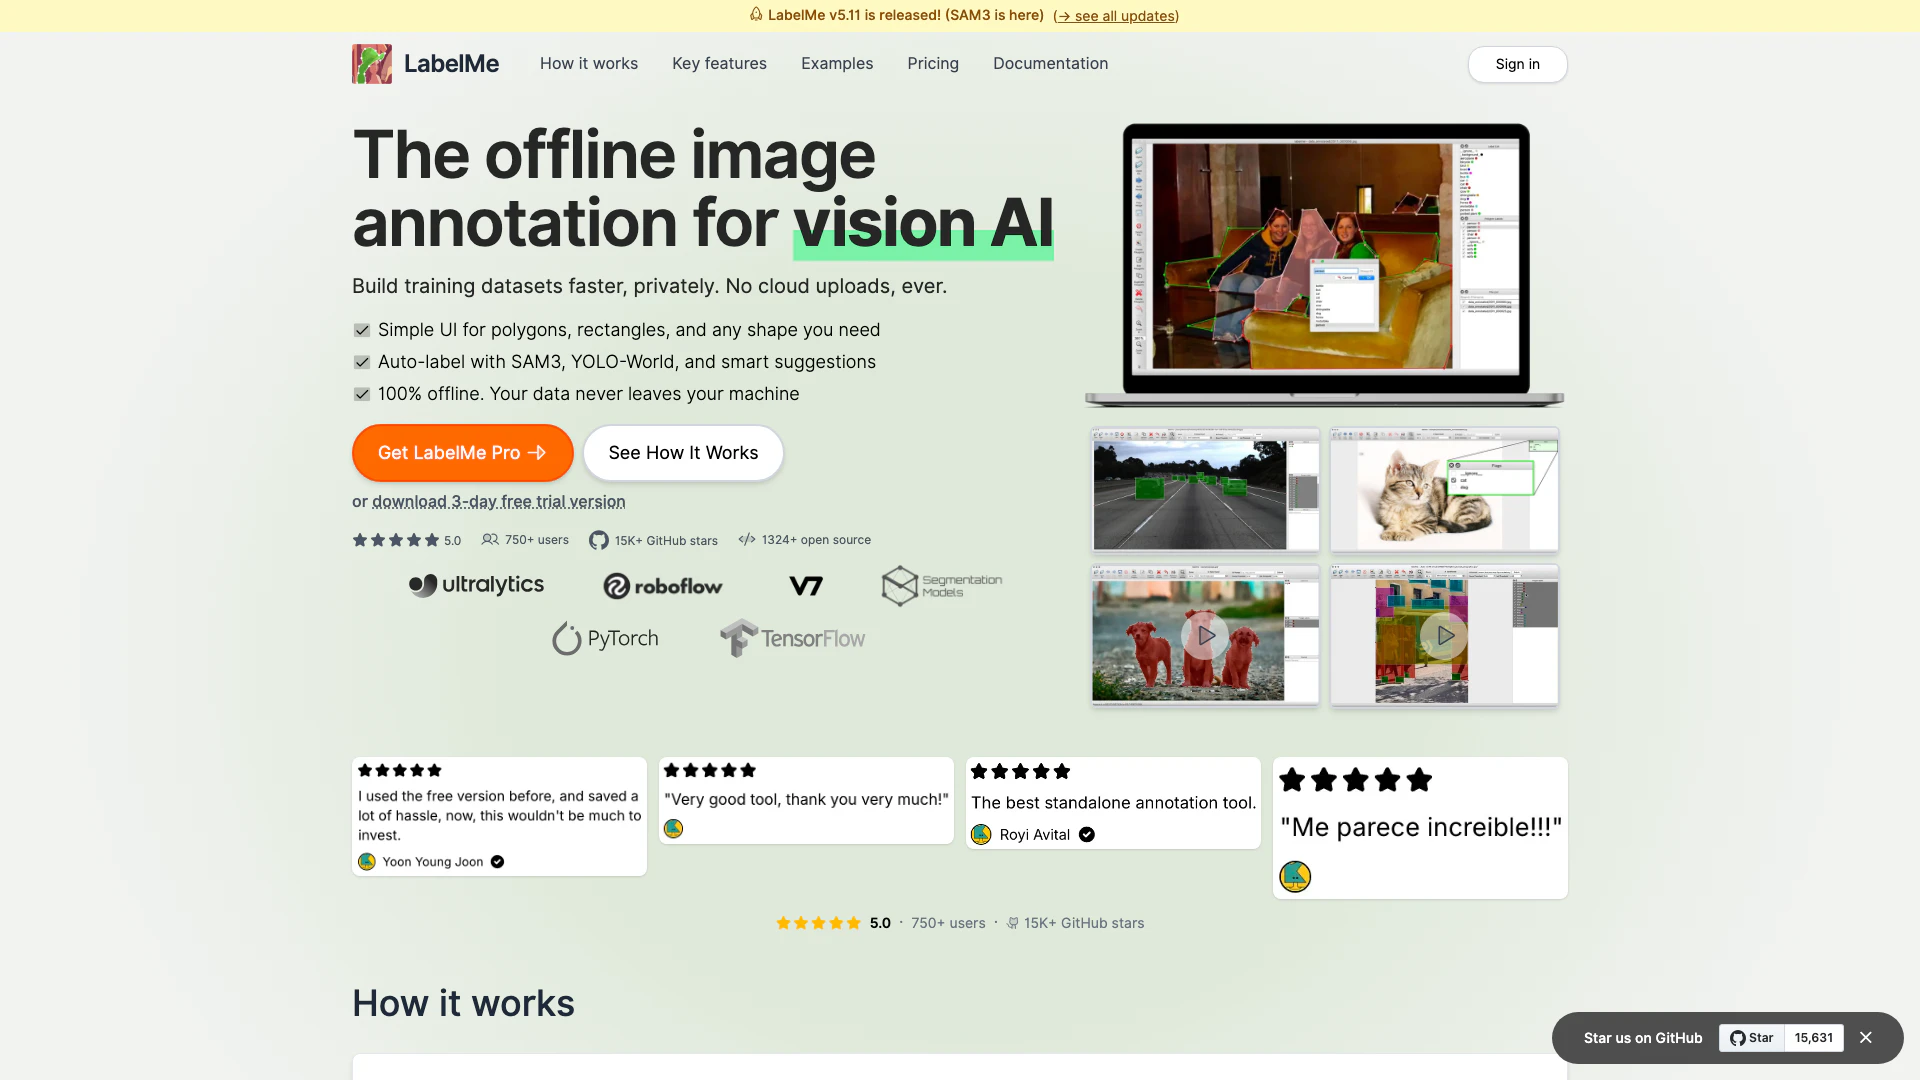
Task: Play the colorful segmentation video thumbnail
Action: coord(1444,635)
